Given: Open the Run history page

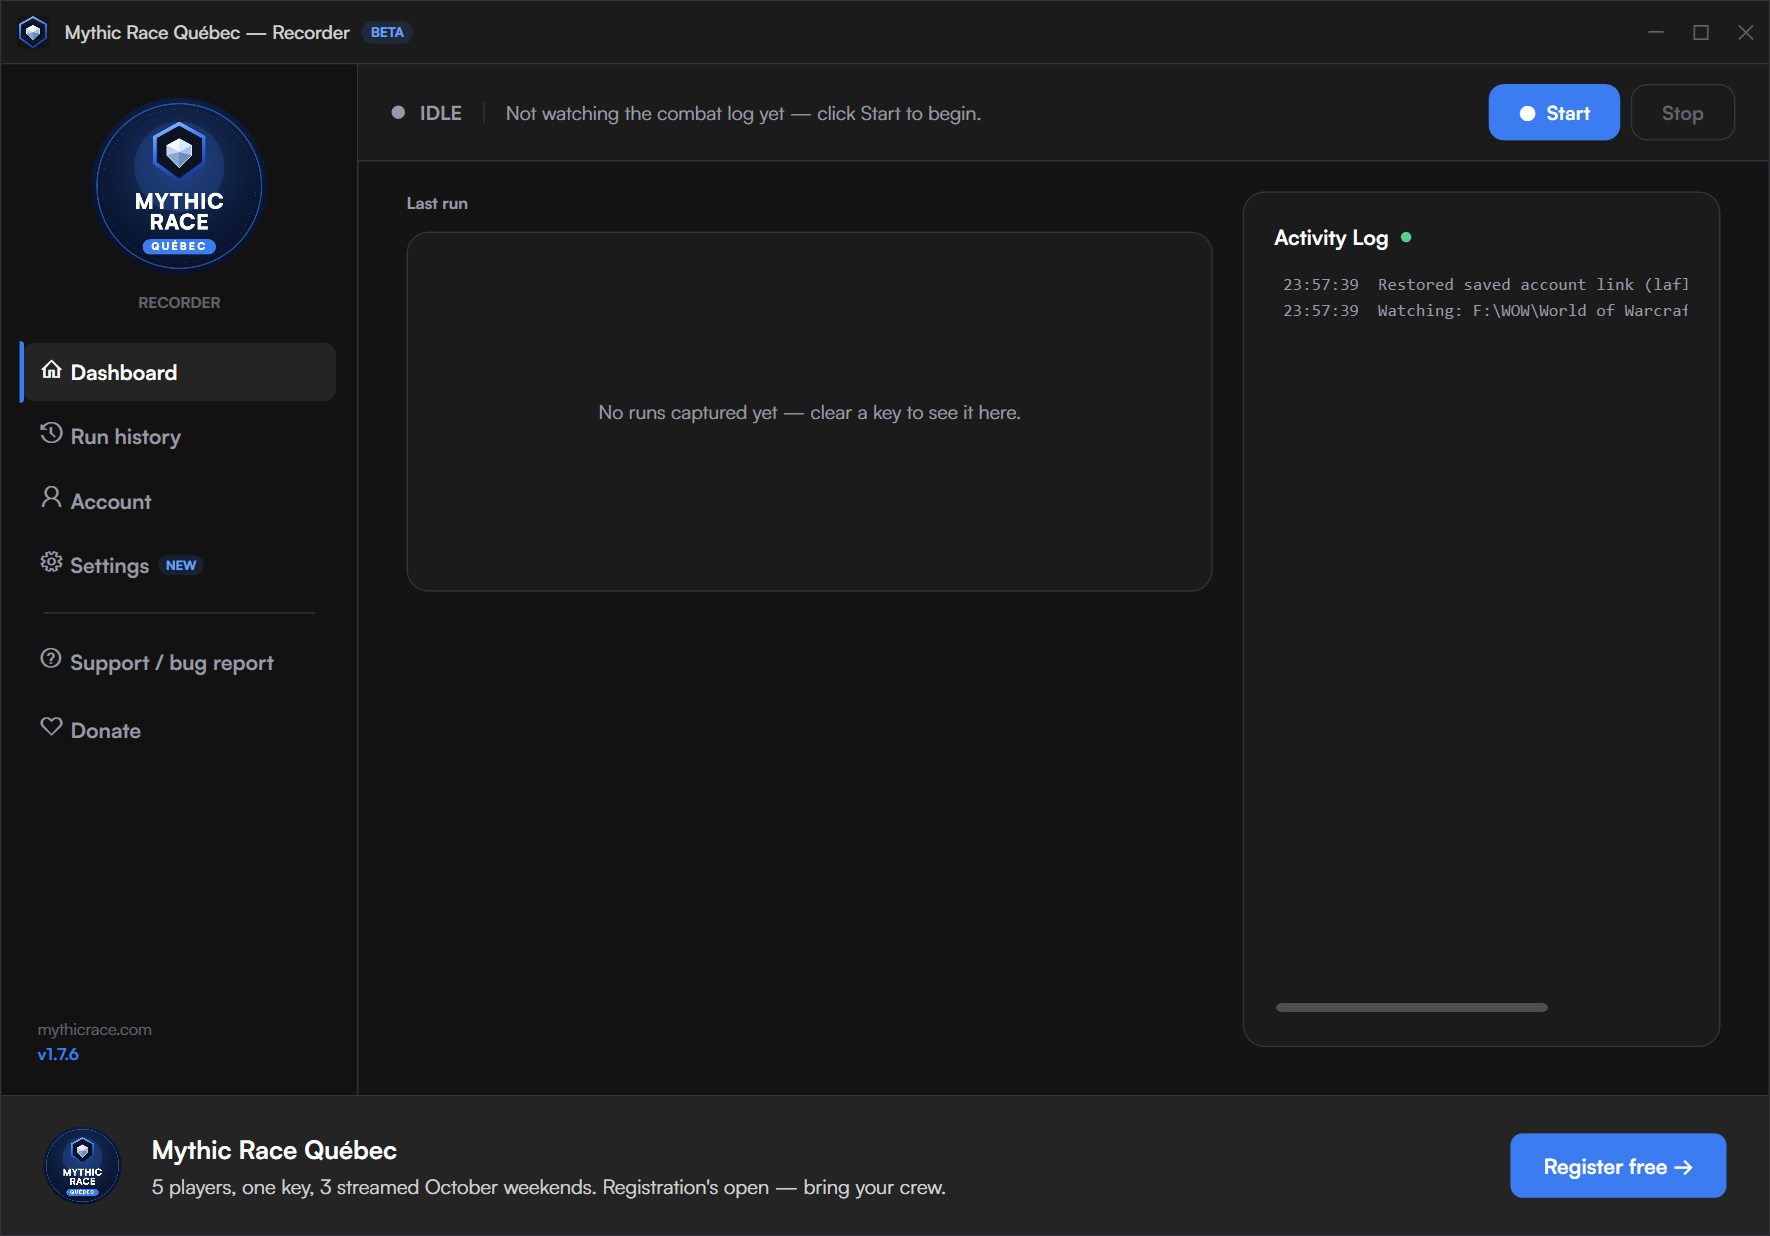Looking at the screenshot, I should tap(179, 437).
